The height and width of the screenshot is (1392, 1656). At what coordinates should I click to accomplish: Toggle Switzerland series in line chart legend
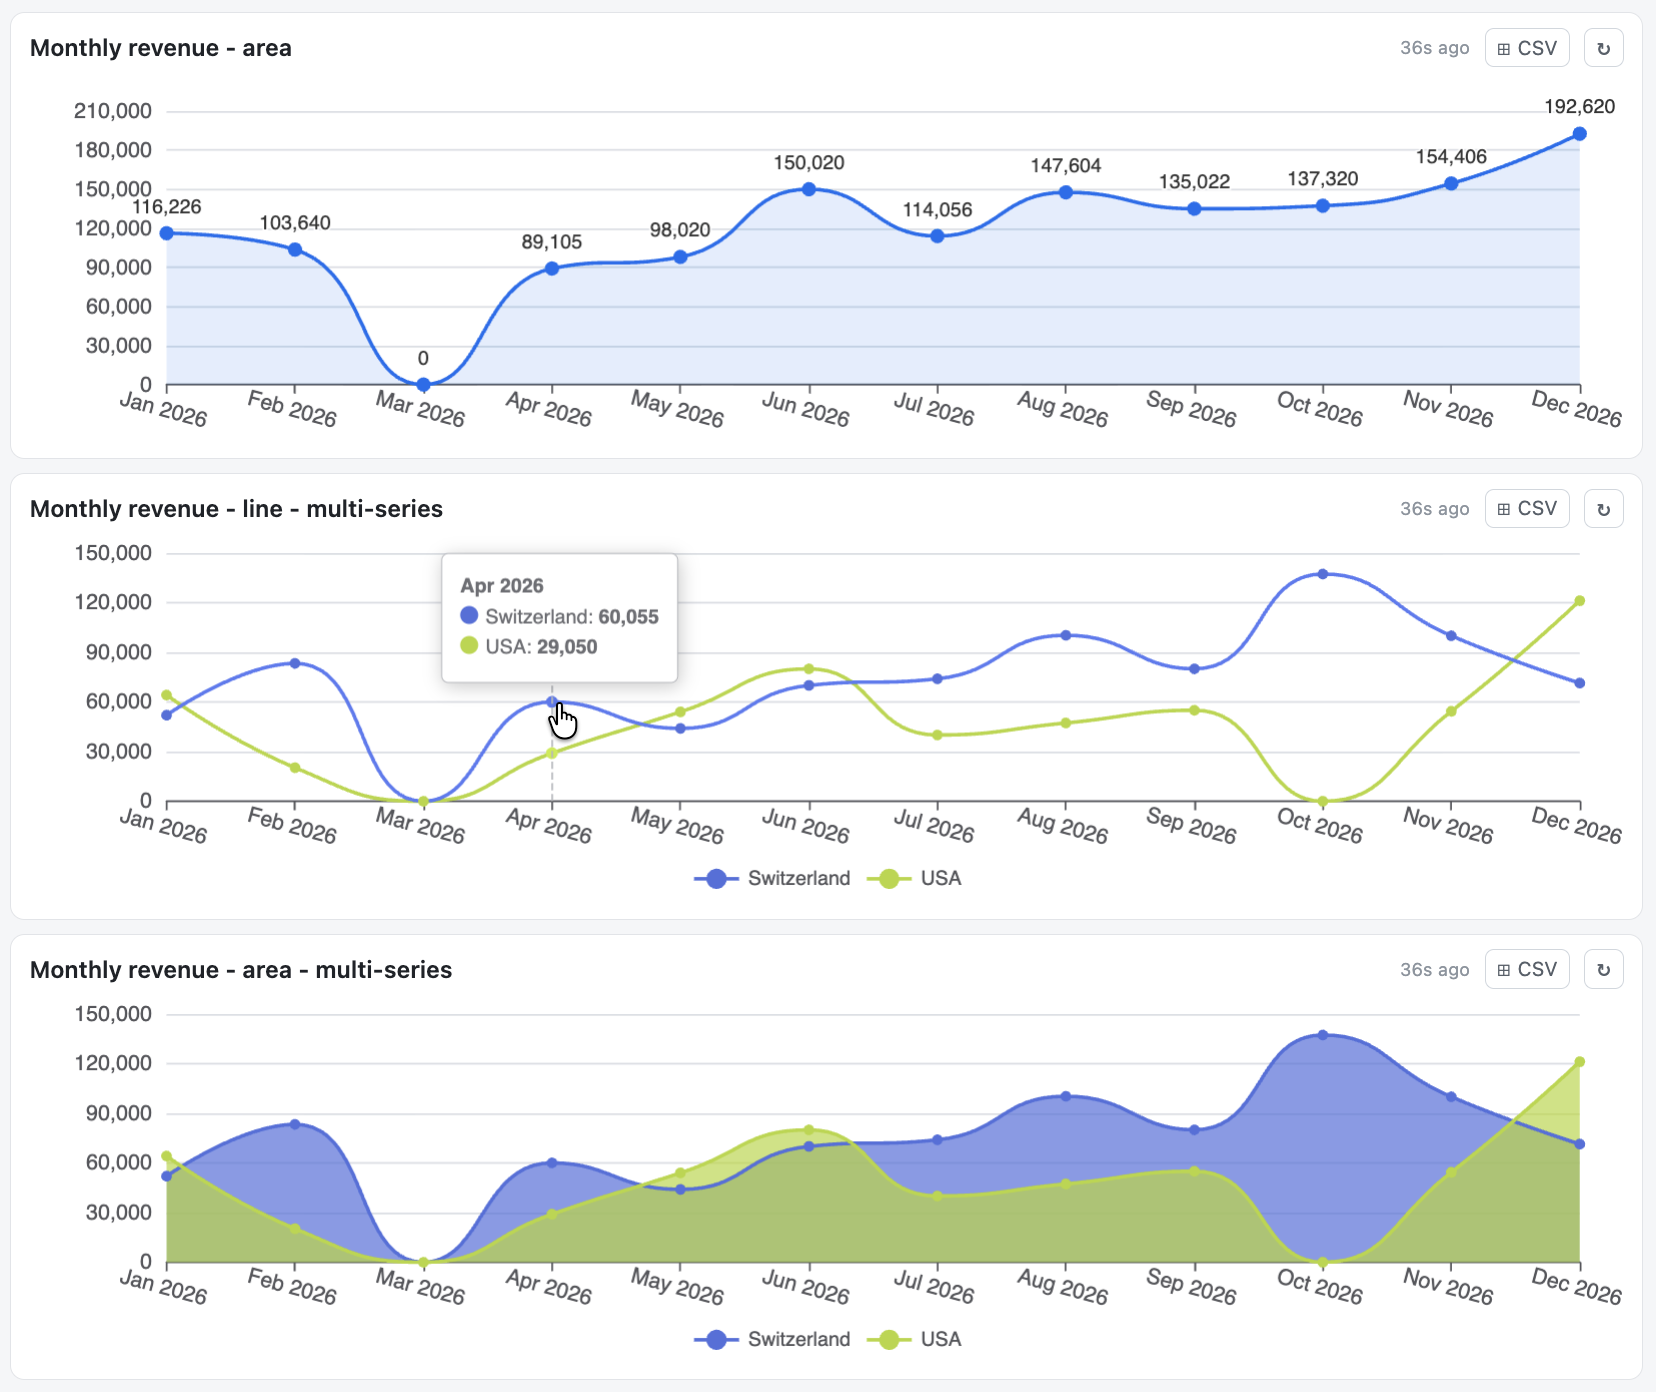click(772, 879)
